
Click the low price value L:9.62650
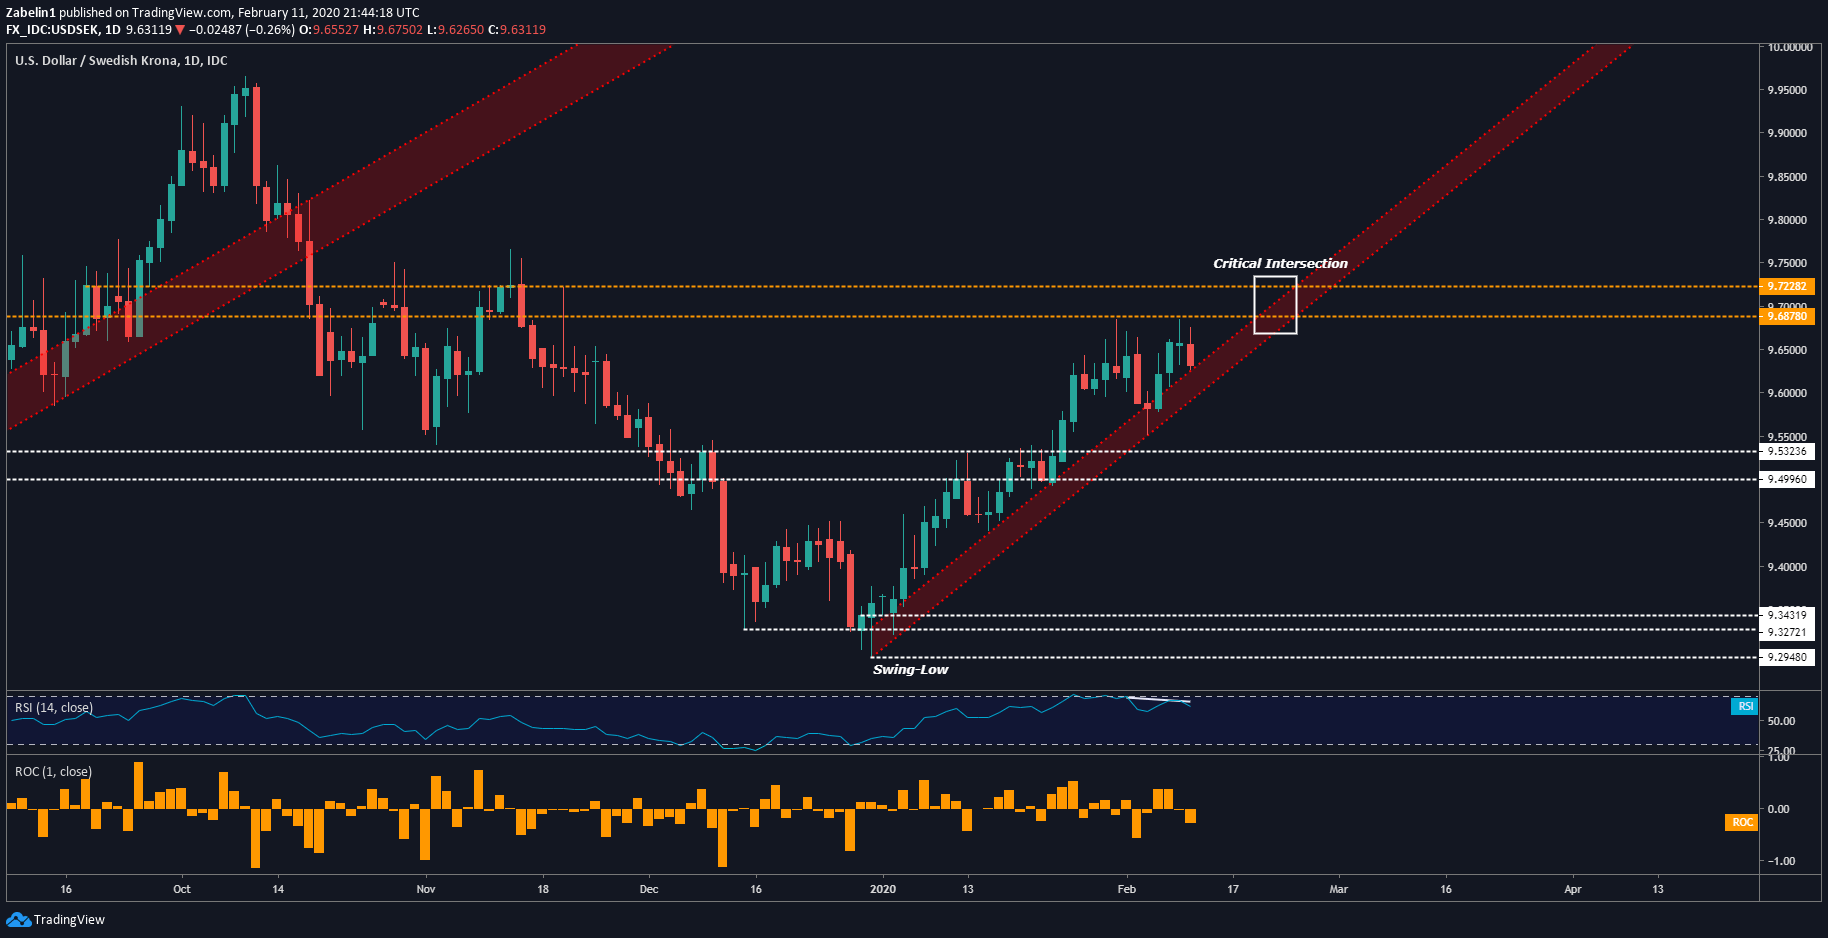(455, 30)
